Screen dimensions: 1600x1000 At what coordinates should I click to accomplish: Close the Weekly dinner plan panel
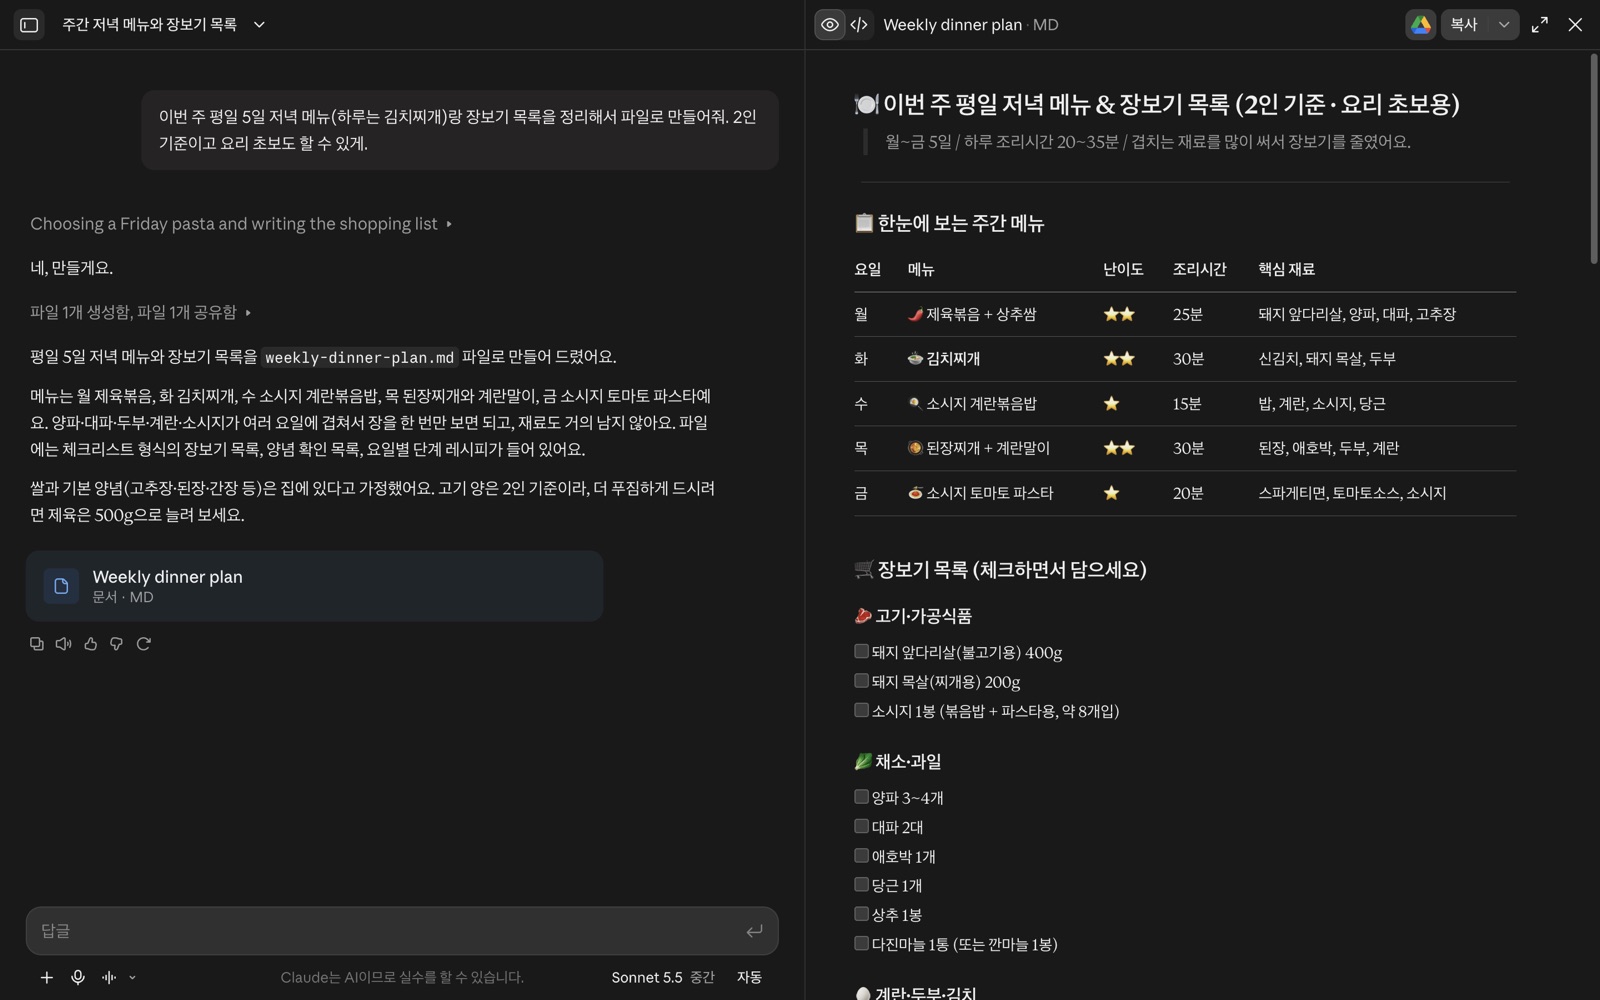click(1575, 25)
